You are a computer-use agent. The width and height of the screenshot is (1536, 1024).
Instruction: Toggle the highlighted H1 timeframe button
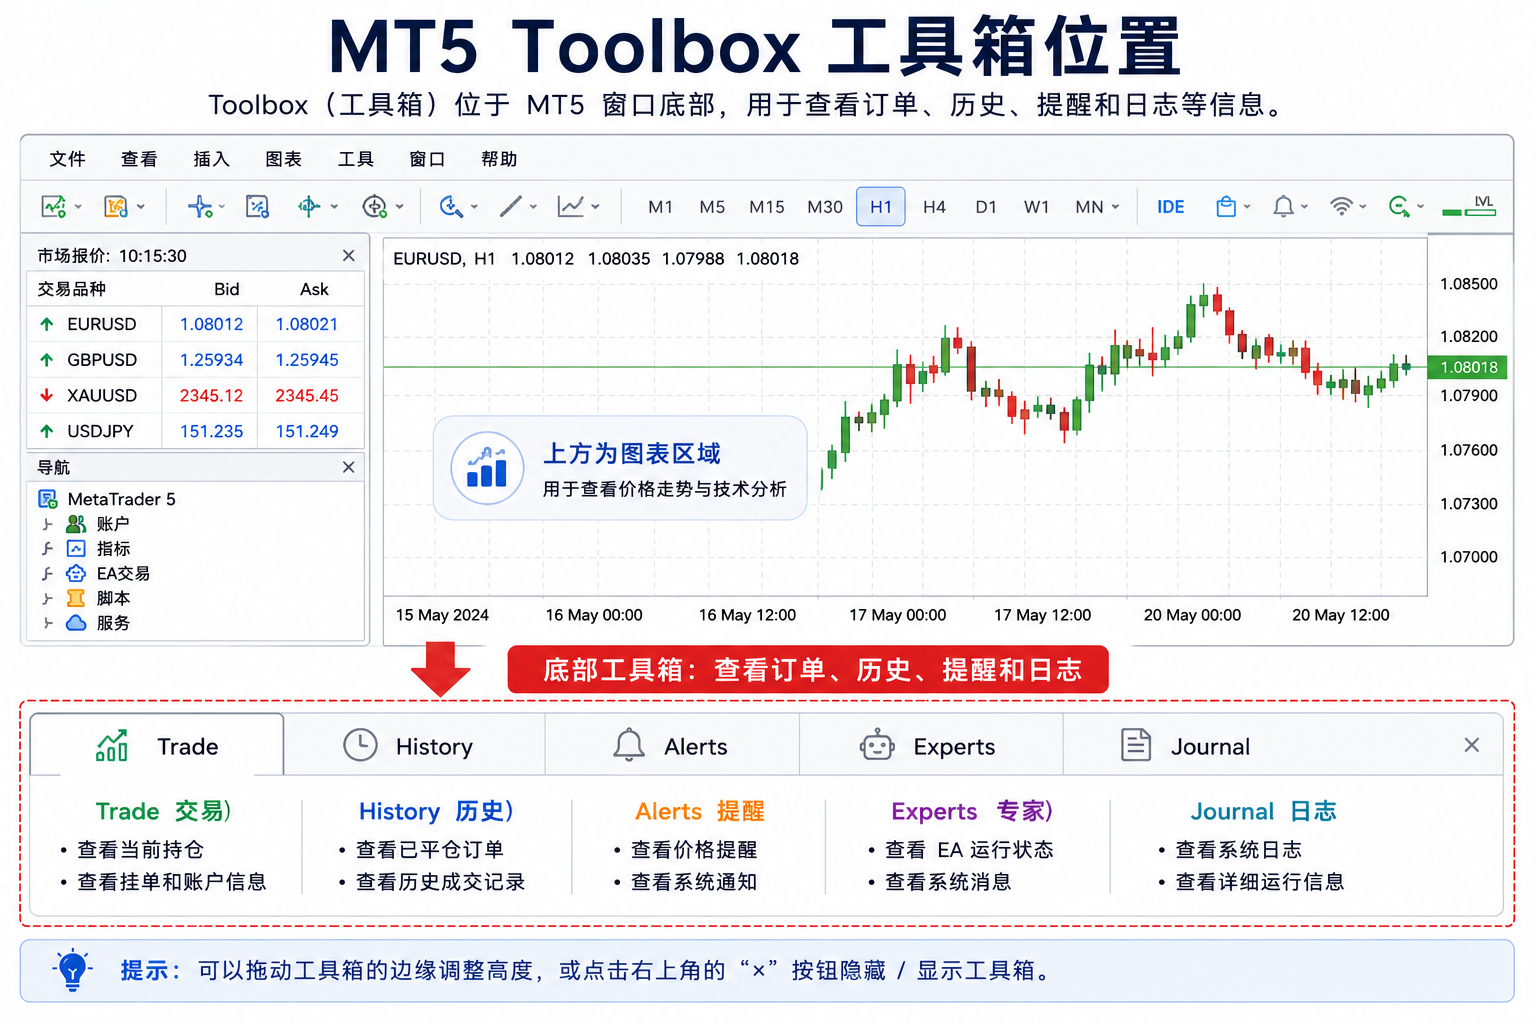tap(881, 207)
